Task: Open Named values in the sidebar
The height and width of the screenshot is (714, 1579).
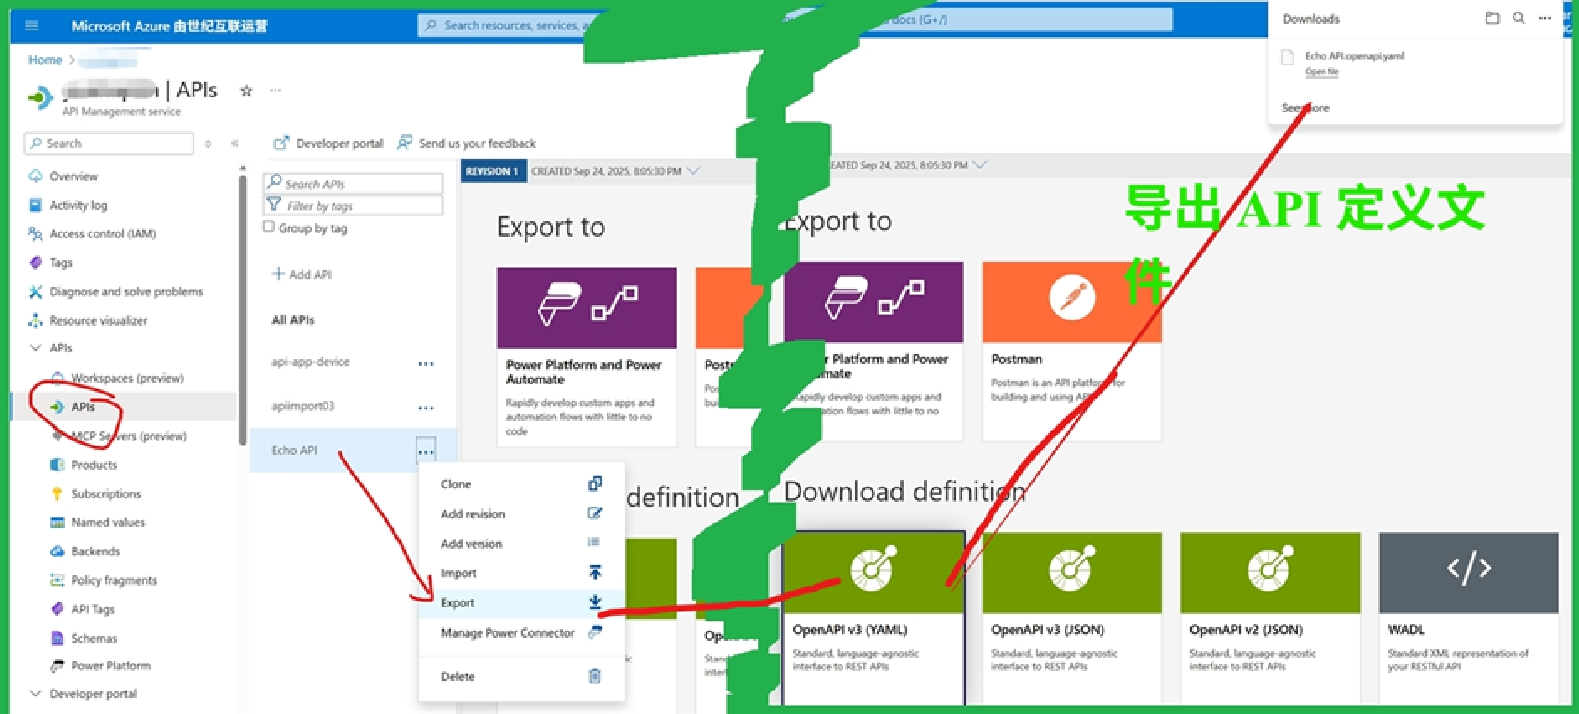Action: [108, 523]
